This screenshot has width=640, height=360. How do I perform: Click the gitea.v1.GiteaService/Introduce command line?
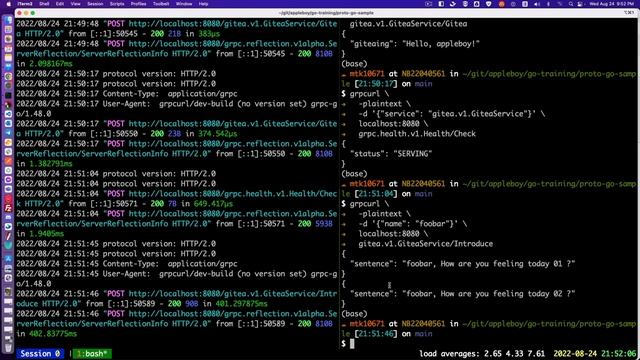425,244
